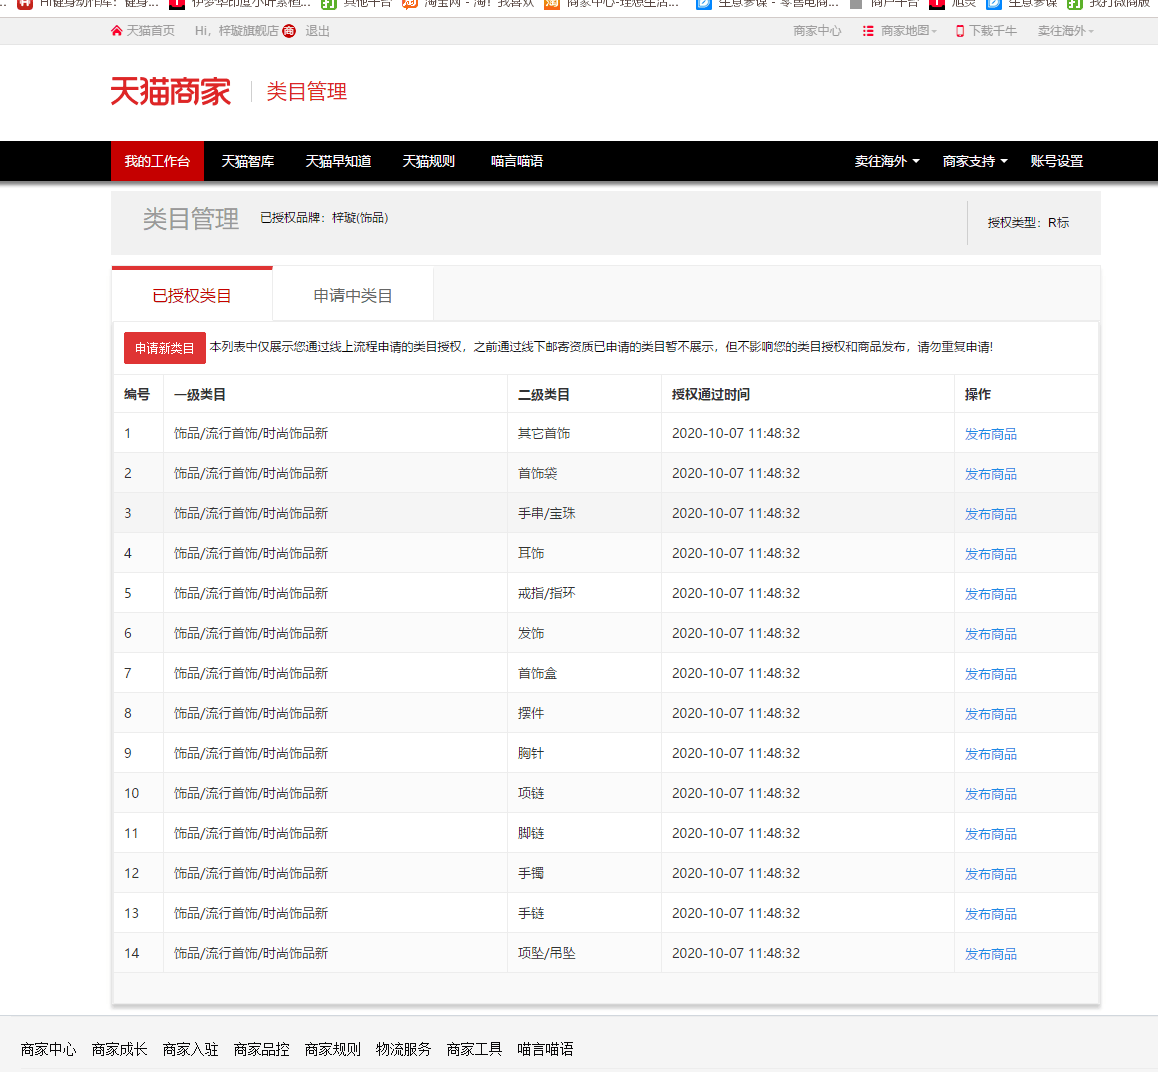Open the 天猫早知道 menu item
The height and width of the screenshot is (1072, 1158).
338,161
